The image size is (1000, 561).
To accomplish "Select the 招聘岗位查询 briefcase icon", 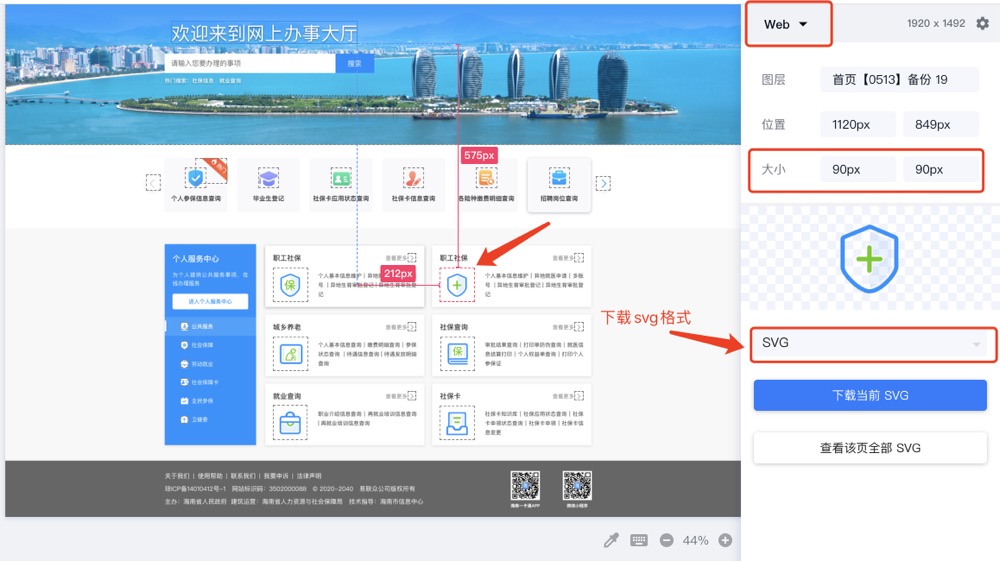I will tap(559, 178).
